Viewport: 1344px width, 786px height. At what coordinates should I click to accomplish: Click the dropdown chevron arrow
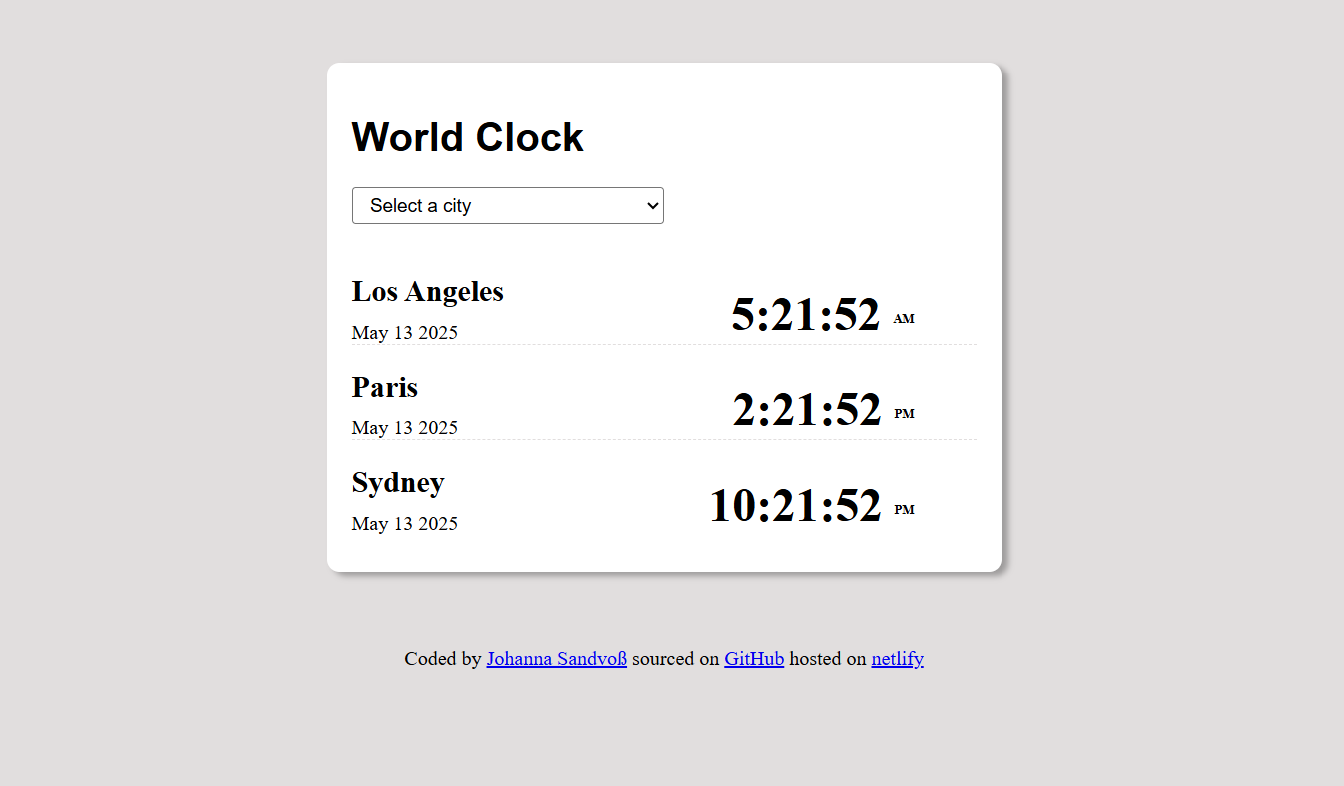(649, 205)
